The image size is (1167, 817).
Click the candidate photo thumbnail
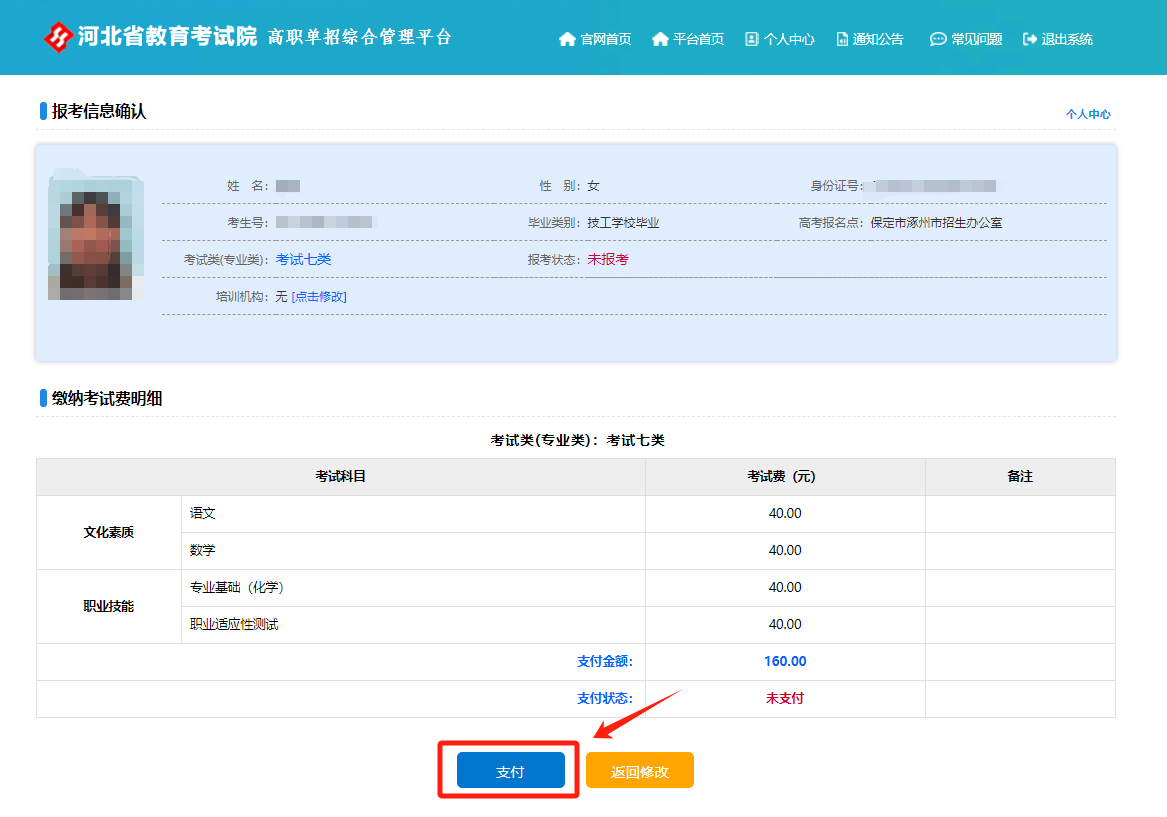(x=95, y=236)
